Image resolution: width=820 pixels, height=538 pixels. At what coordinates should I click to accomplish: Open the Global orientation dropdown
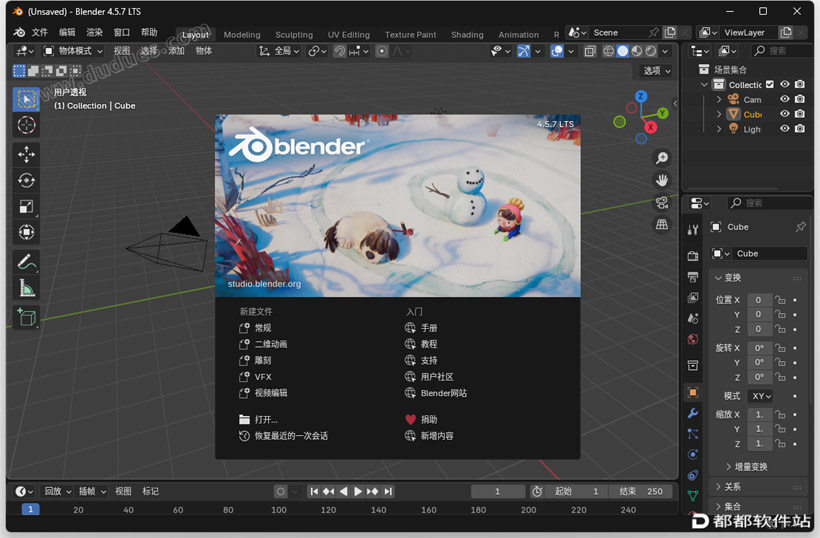pyautogui.click(x=279, y=51)
